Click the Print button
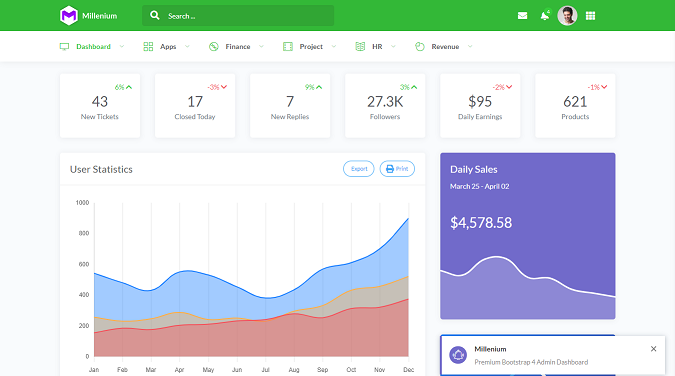The width and height of the screenshot is (675, 376). (397, 169)
